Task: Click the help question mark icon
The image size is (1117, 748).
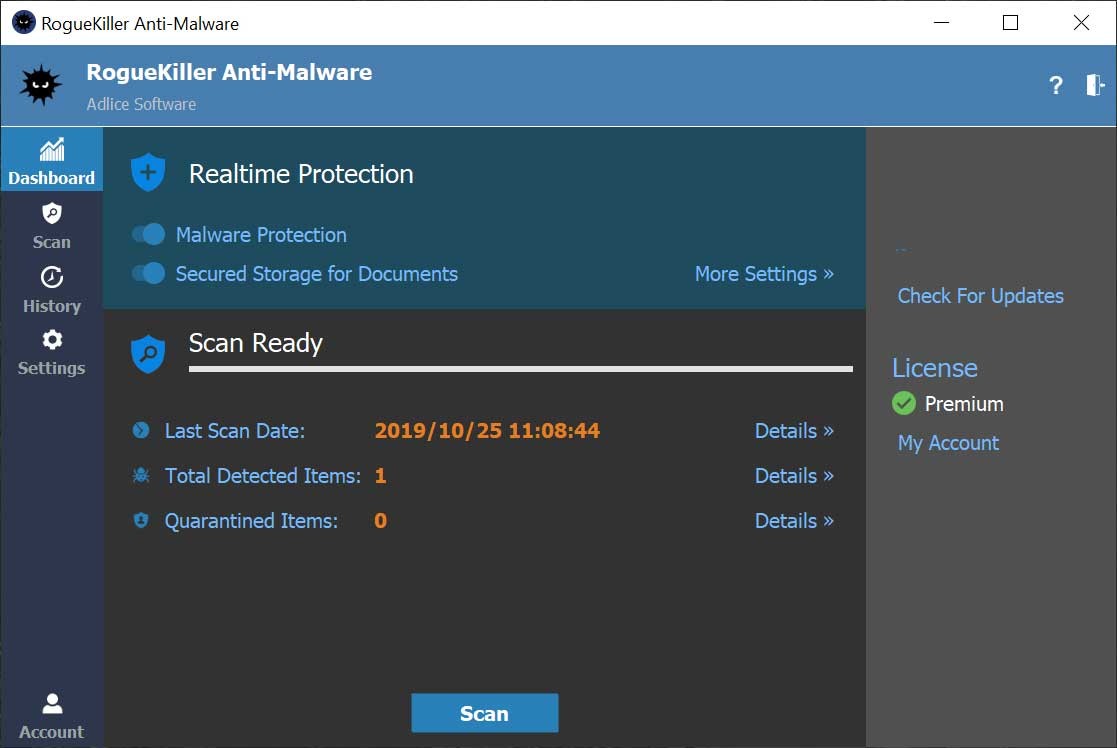Action: pyautogui.click(x=1055, y=86)
